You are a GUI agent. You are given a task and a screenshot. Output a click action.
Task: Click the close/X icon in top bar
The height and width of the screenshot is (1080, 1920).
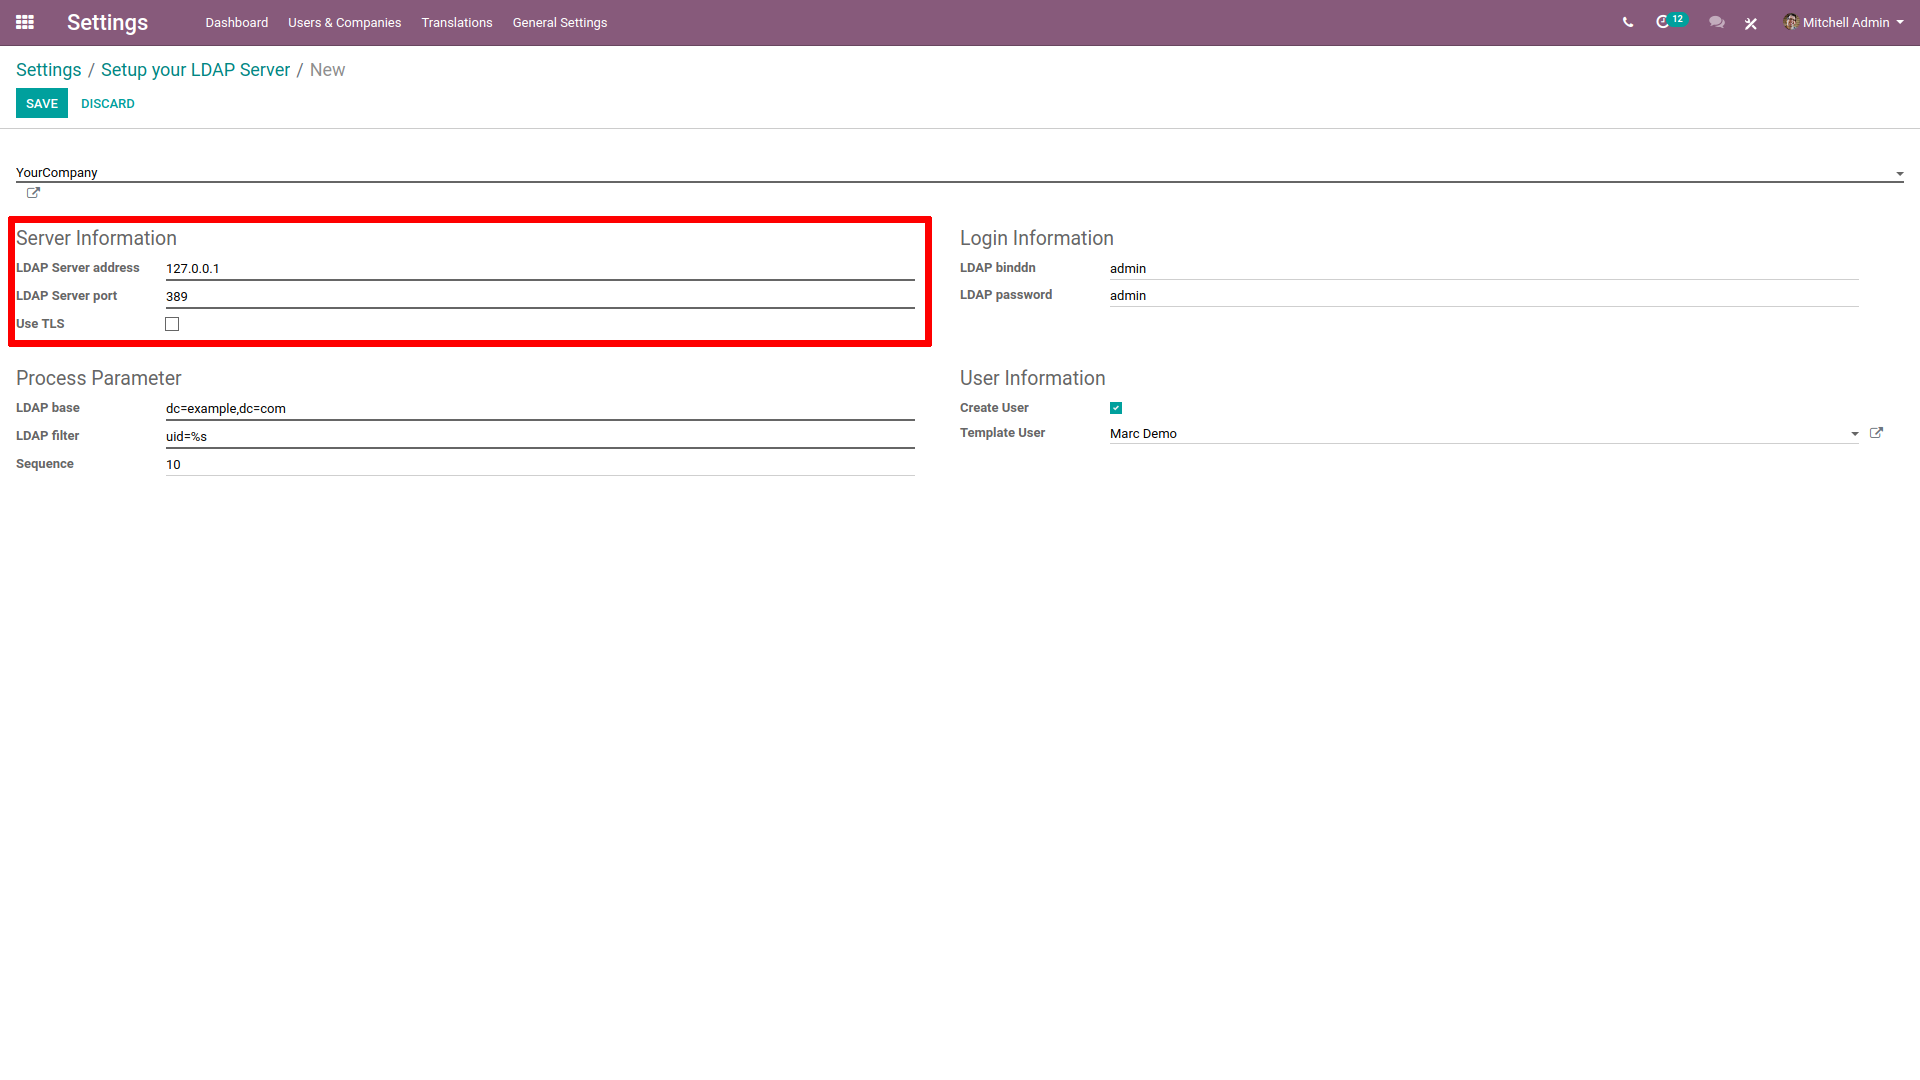[1751, 22]
